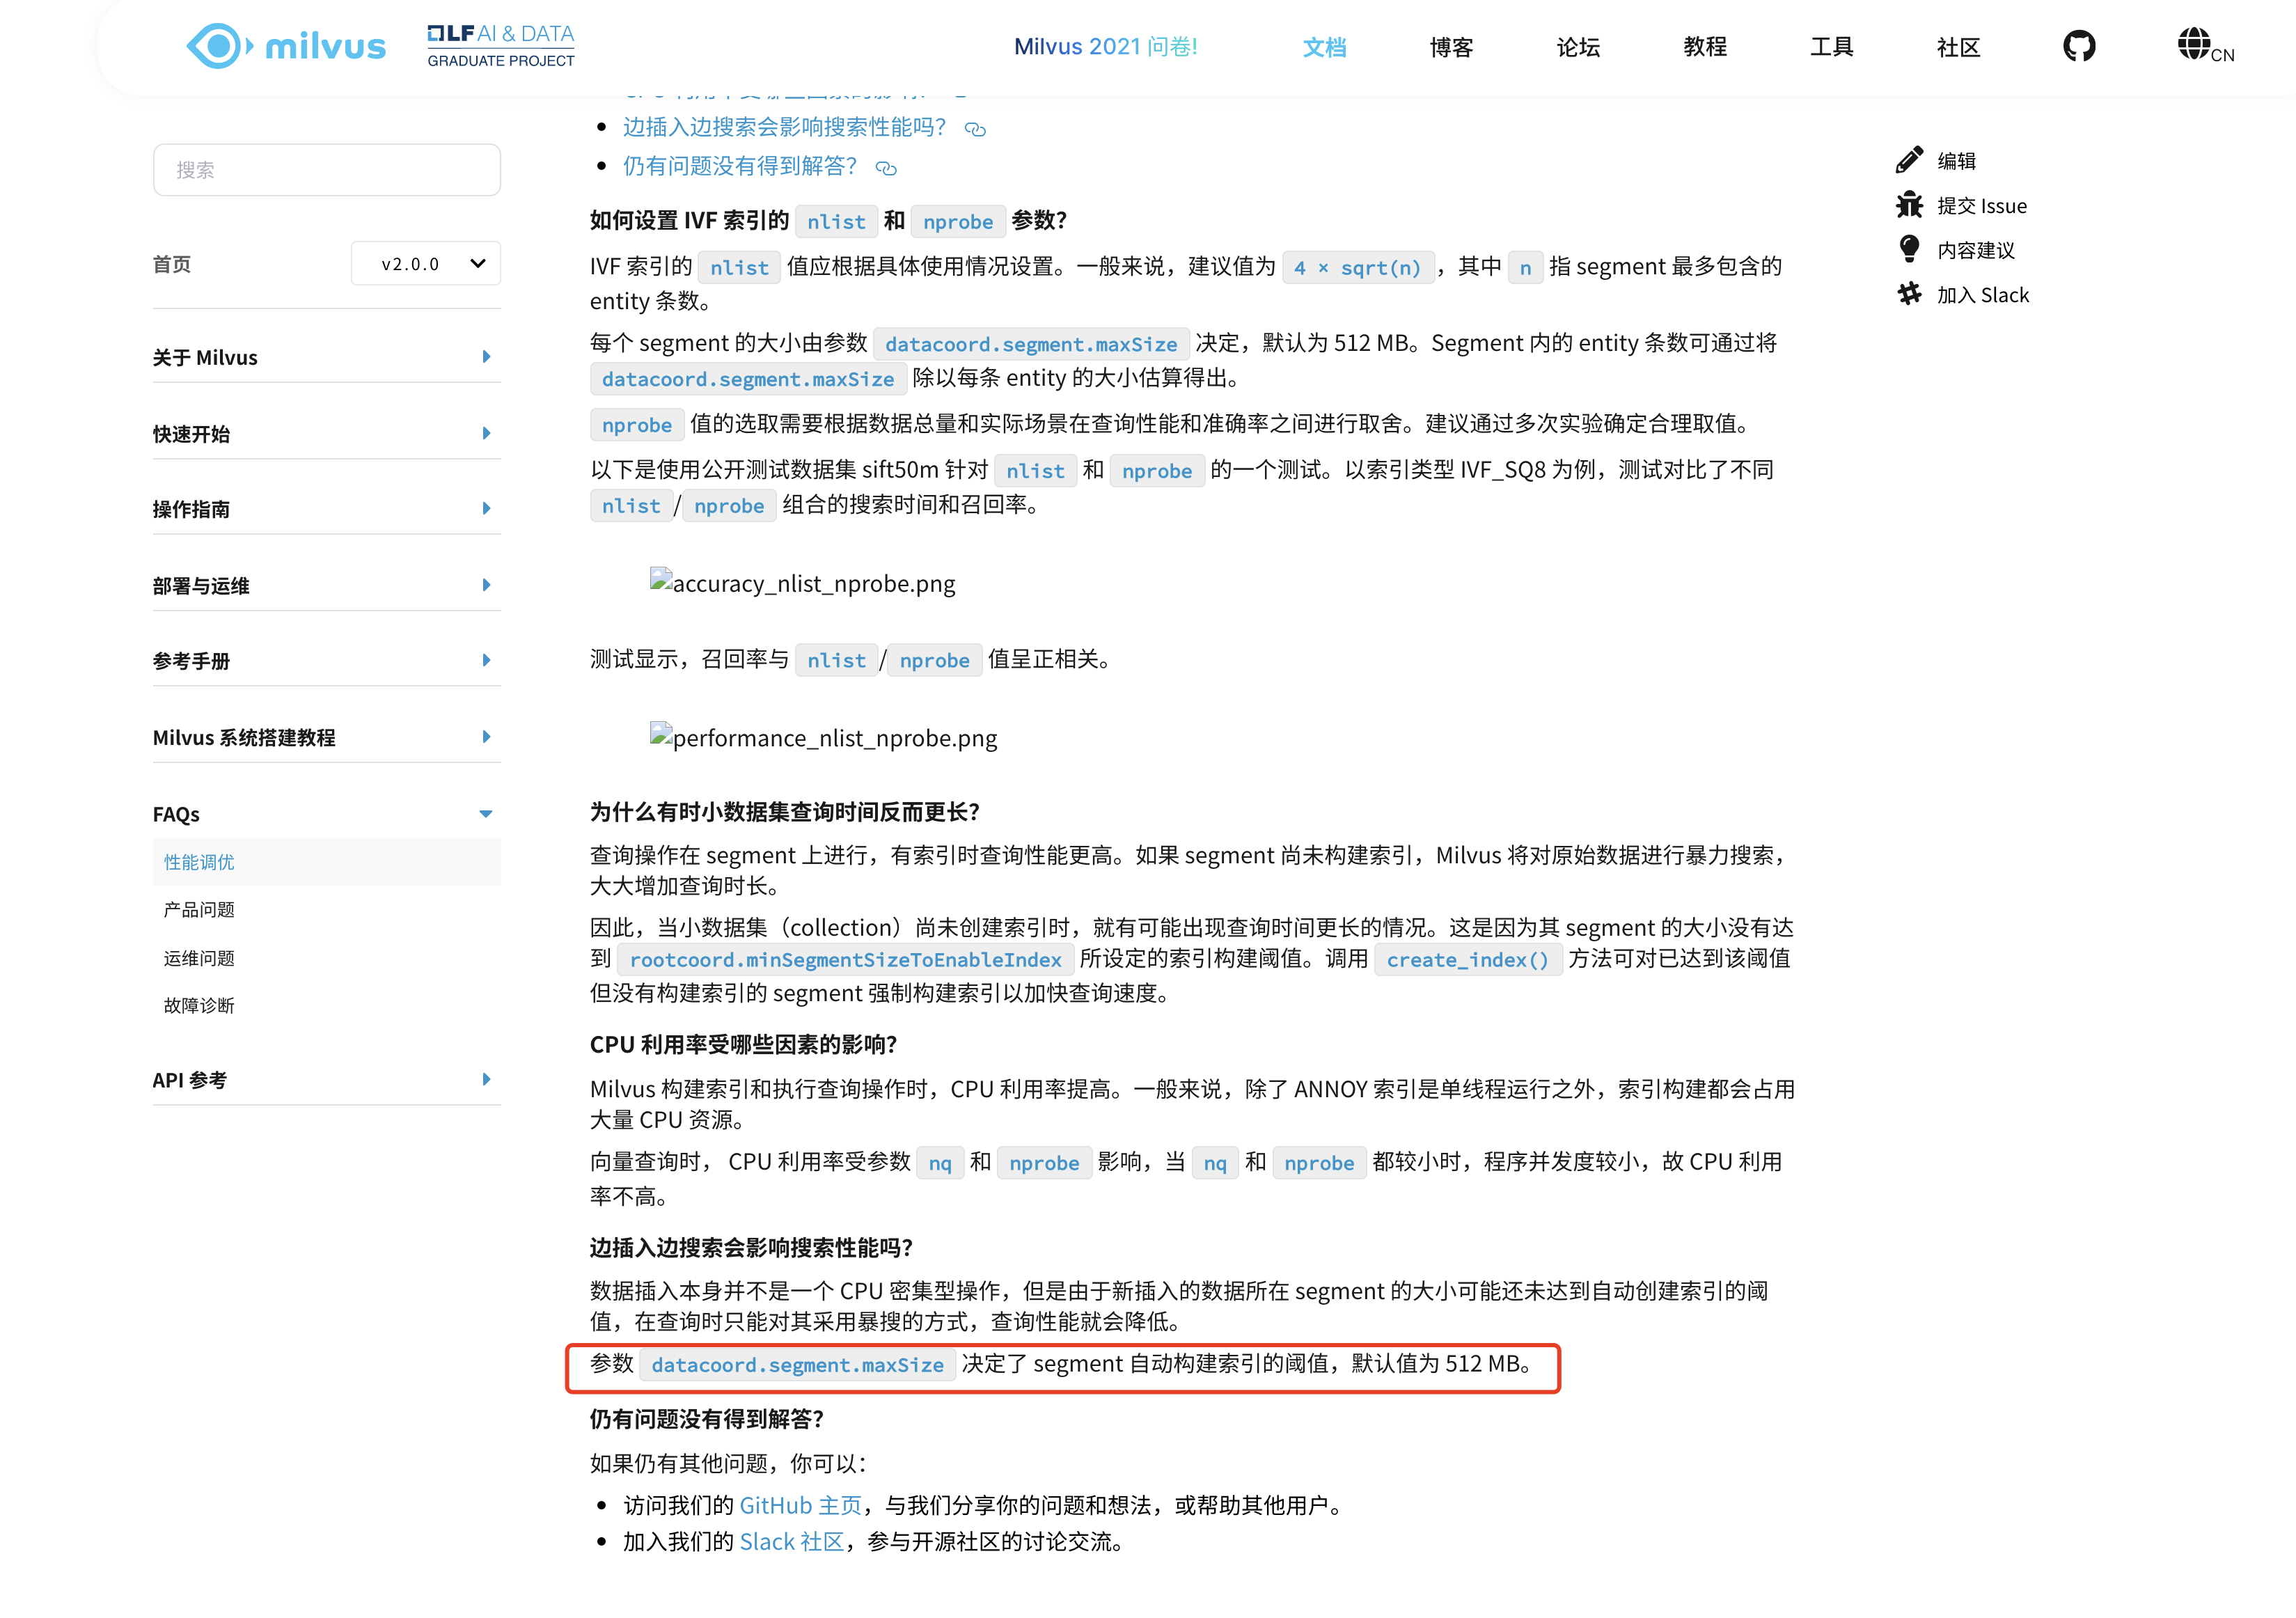Open the Milvus 2021 问卷 banner link
Viewport: 2296px width, 1618px height.
pyautogui.click(x=1105, y=46)
